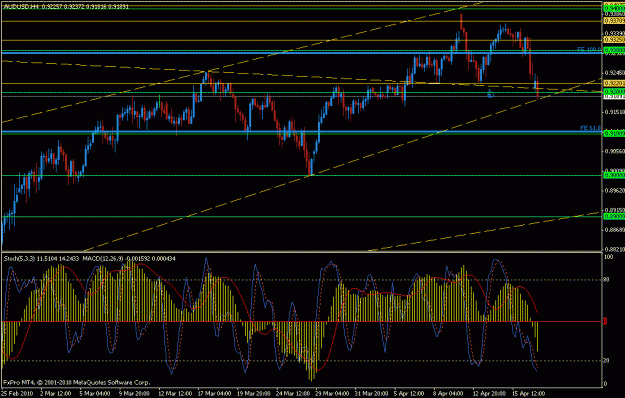Click the green 0.9200 price tag
Screen dimensions: 625x398
tap(614, 92)
